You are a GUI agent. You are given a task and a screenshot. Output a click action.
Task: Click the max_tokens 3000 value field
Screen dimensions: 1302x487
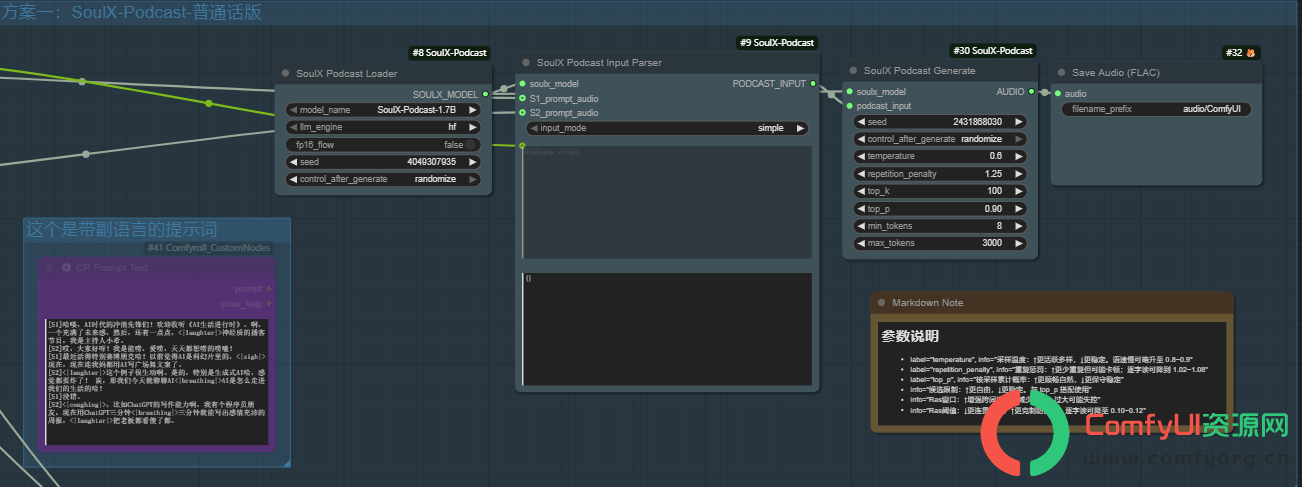click(940, 243)
